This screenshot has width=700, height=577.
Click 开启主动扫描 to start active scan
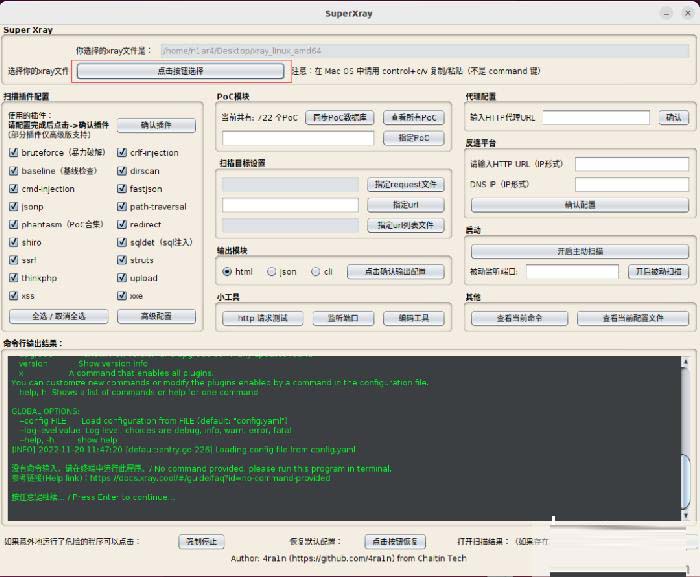click(x=580, y=251)
